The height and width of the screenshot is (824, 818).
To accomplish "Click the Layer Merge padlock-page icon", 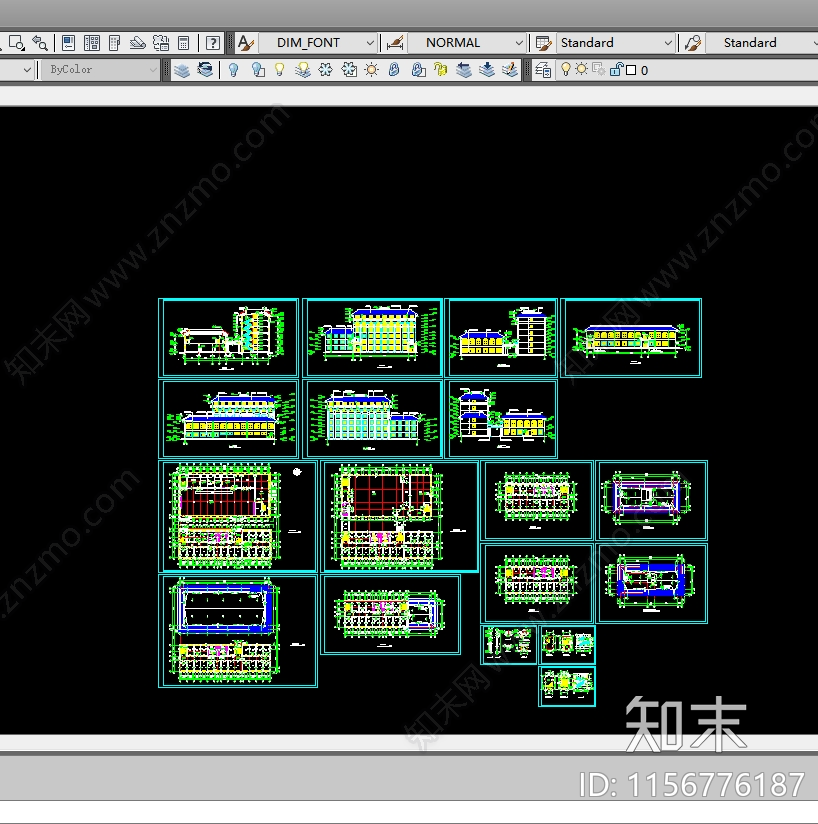I will pyautogui.click(x=418, y=70).
